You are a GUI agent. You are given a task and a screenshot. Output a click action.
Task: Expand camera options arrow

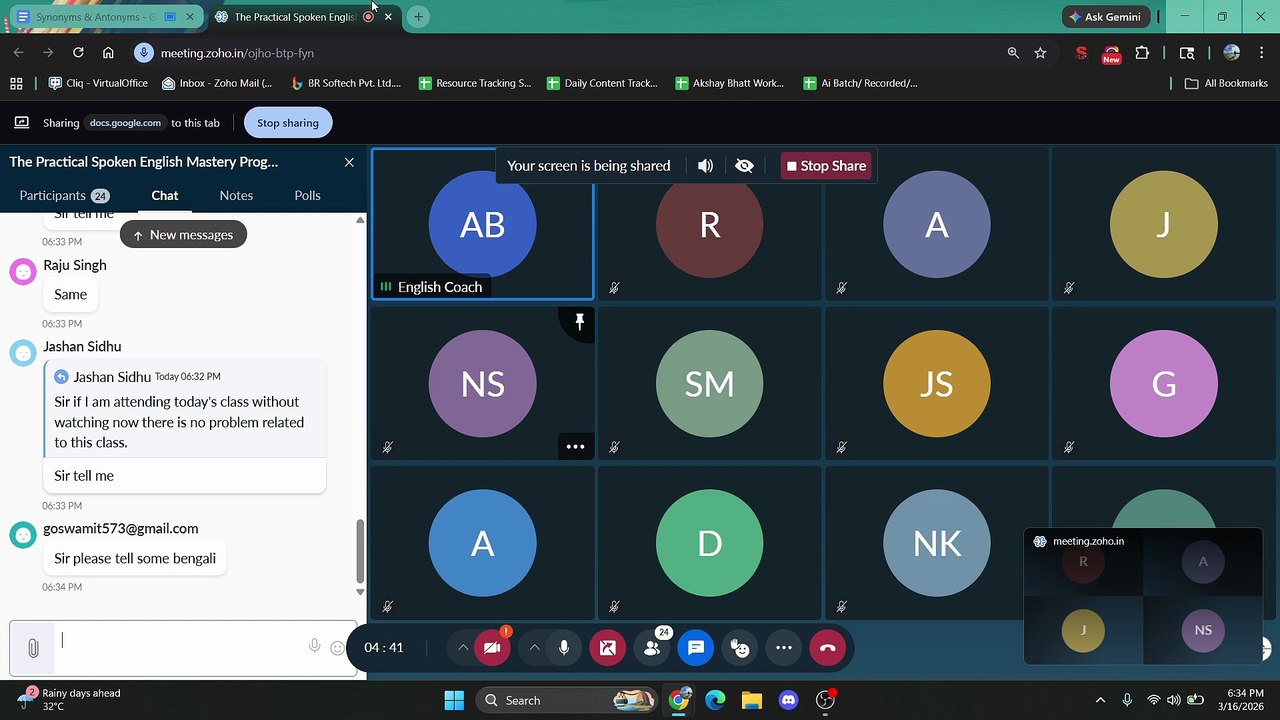(x=462, y=648)
